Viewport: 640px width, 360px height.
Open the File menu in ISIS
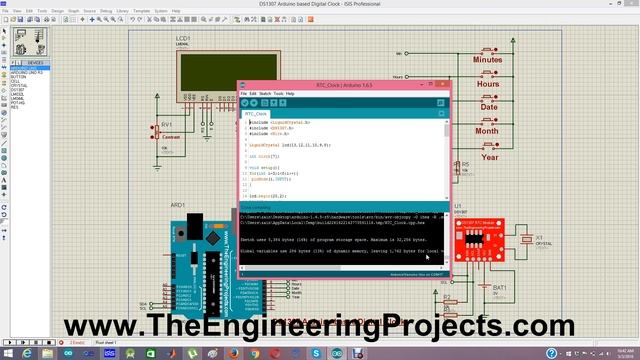tap(5, 11)
